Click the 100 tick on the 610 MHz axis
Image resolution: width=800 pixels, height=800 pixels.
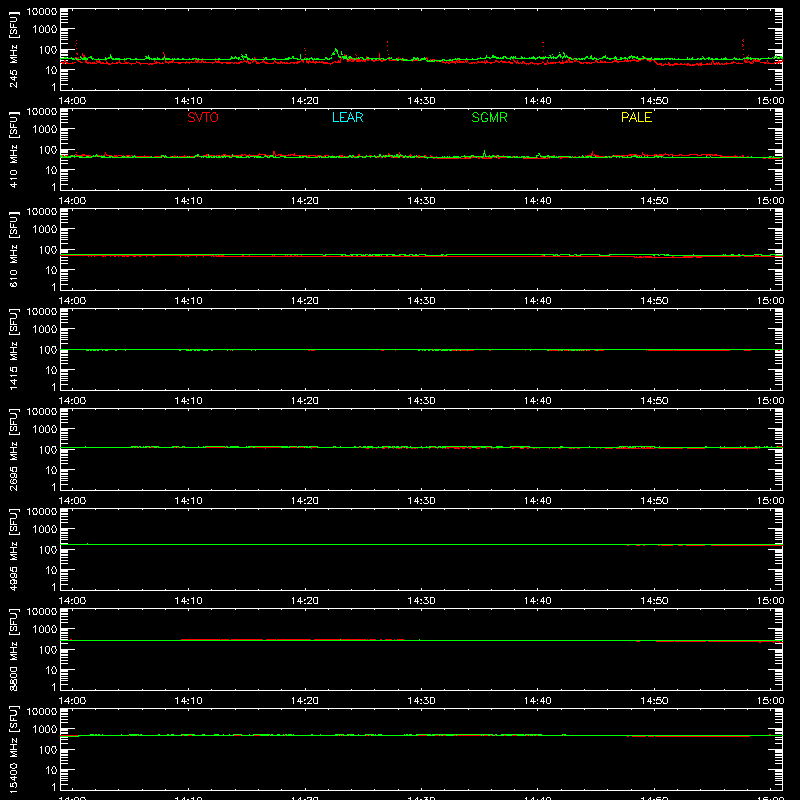click(48, 249)
